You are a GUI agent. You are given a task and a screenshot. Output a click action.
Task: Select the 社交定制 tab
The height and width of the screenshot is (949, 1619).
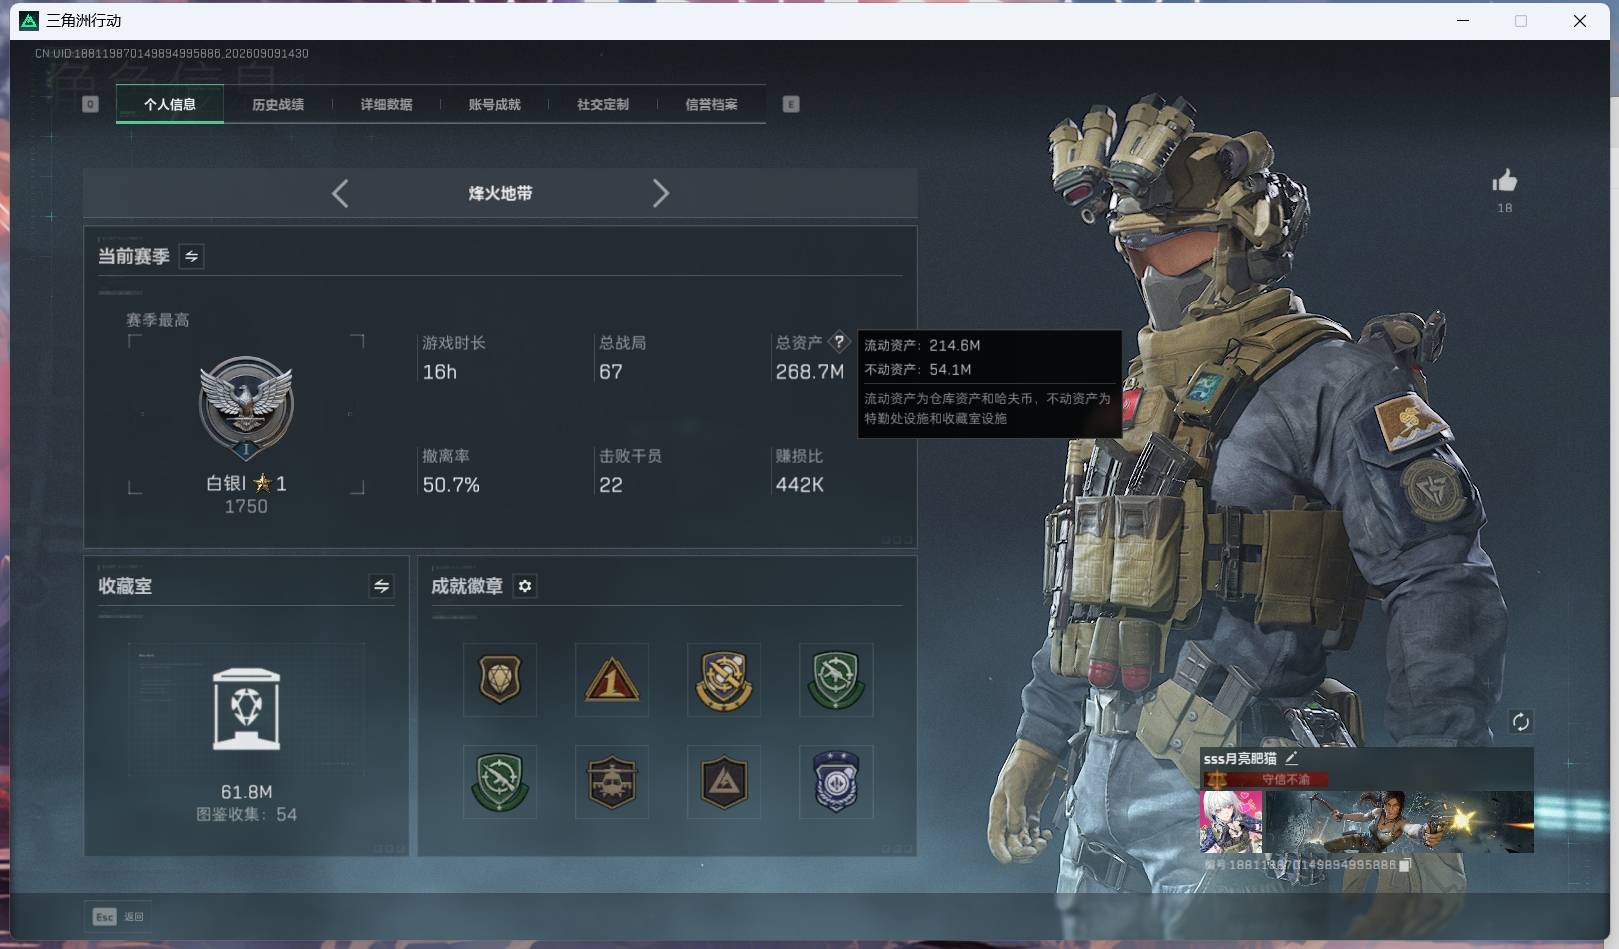point(603,104)
